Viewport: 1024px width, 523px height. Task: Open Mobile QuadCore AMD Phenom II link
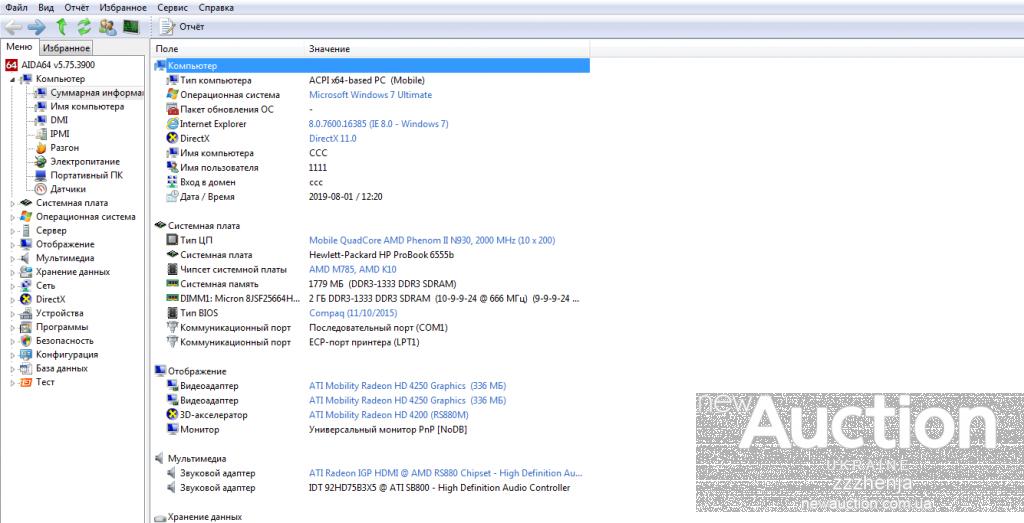tap(432, 240)
